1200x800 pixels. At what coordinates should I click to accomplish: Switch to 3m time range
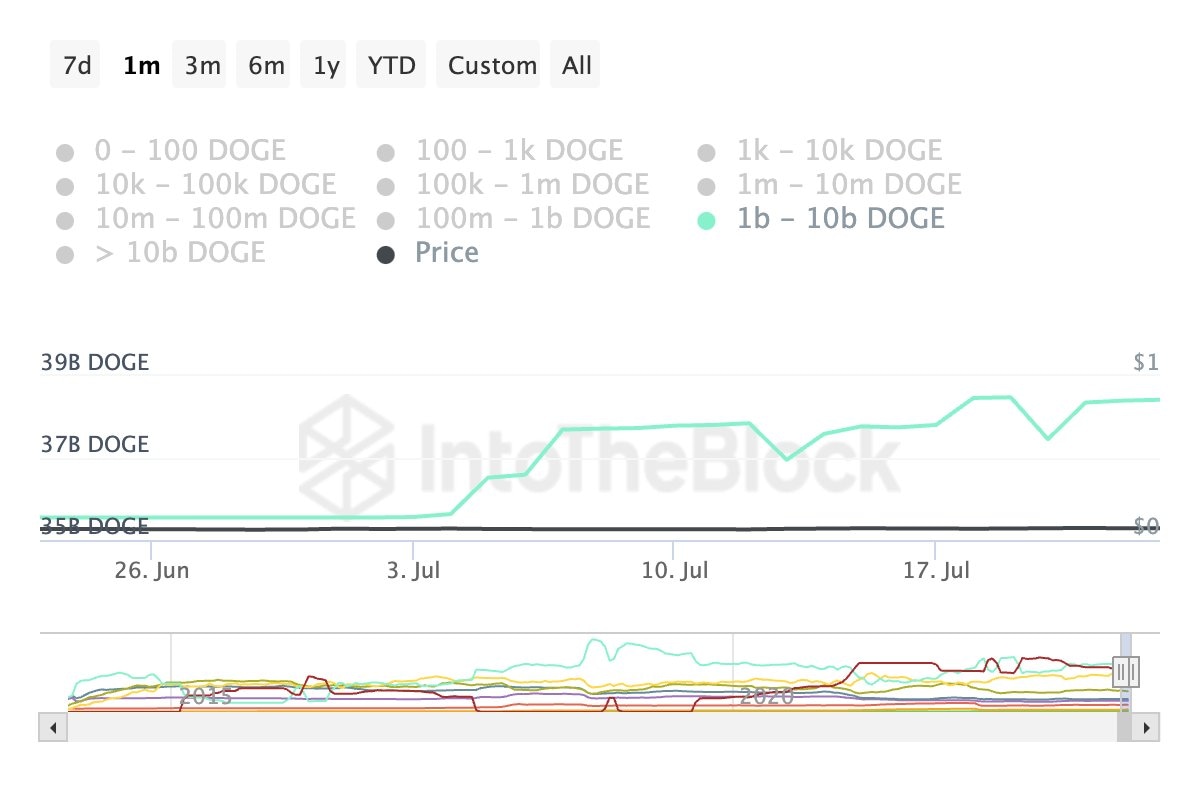pos(202,66)
